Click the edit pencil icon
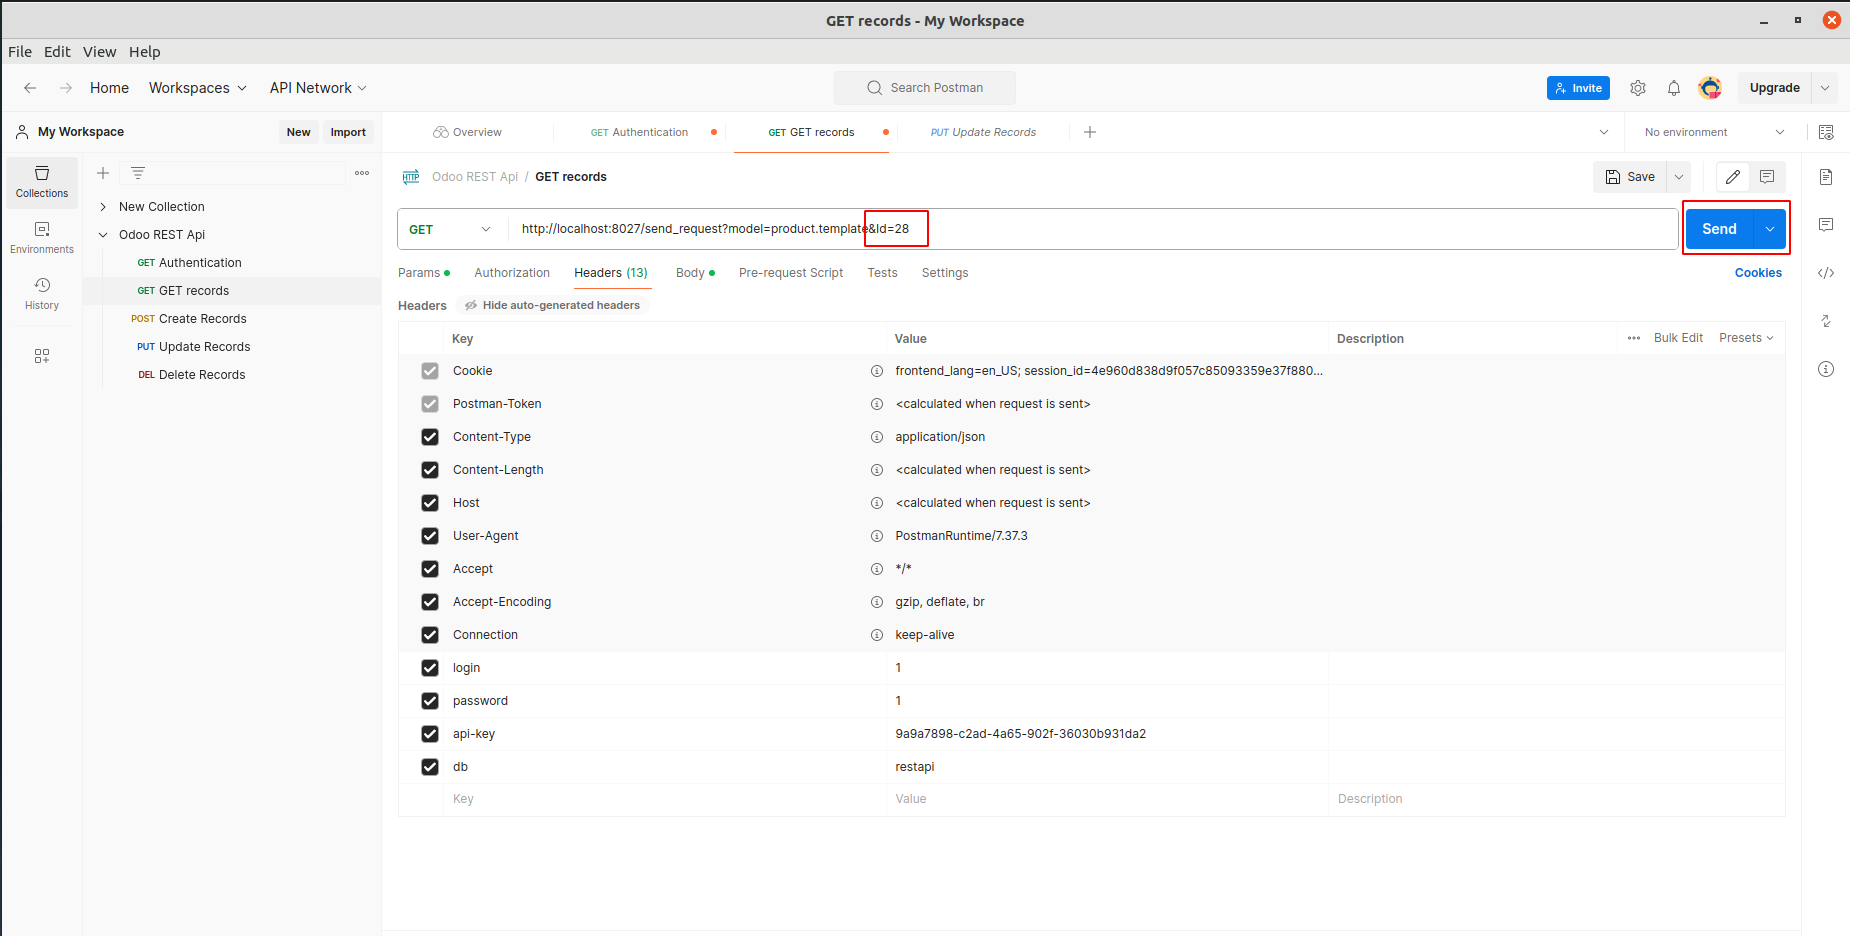The width and height of the screenshot is (1850, 936). click(1733, 177)
